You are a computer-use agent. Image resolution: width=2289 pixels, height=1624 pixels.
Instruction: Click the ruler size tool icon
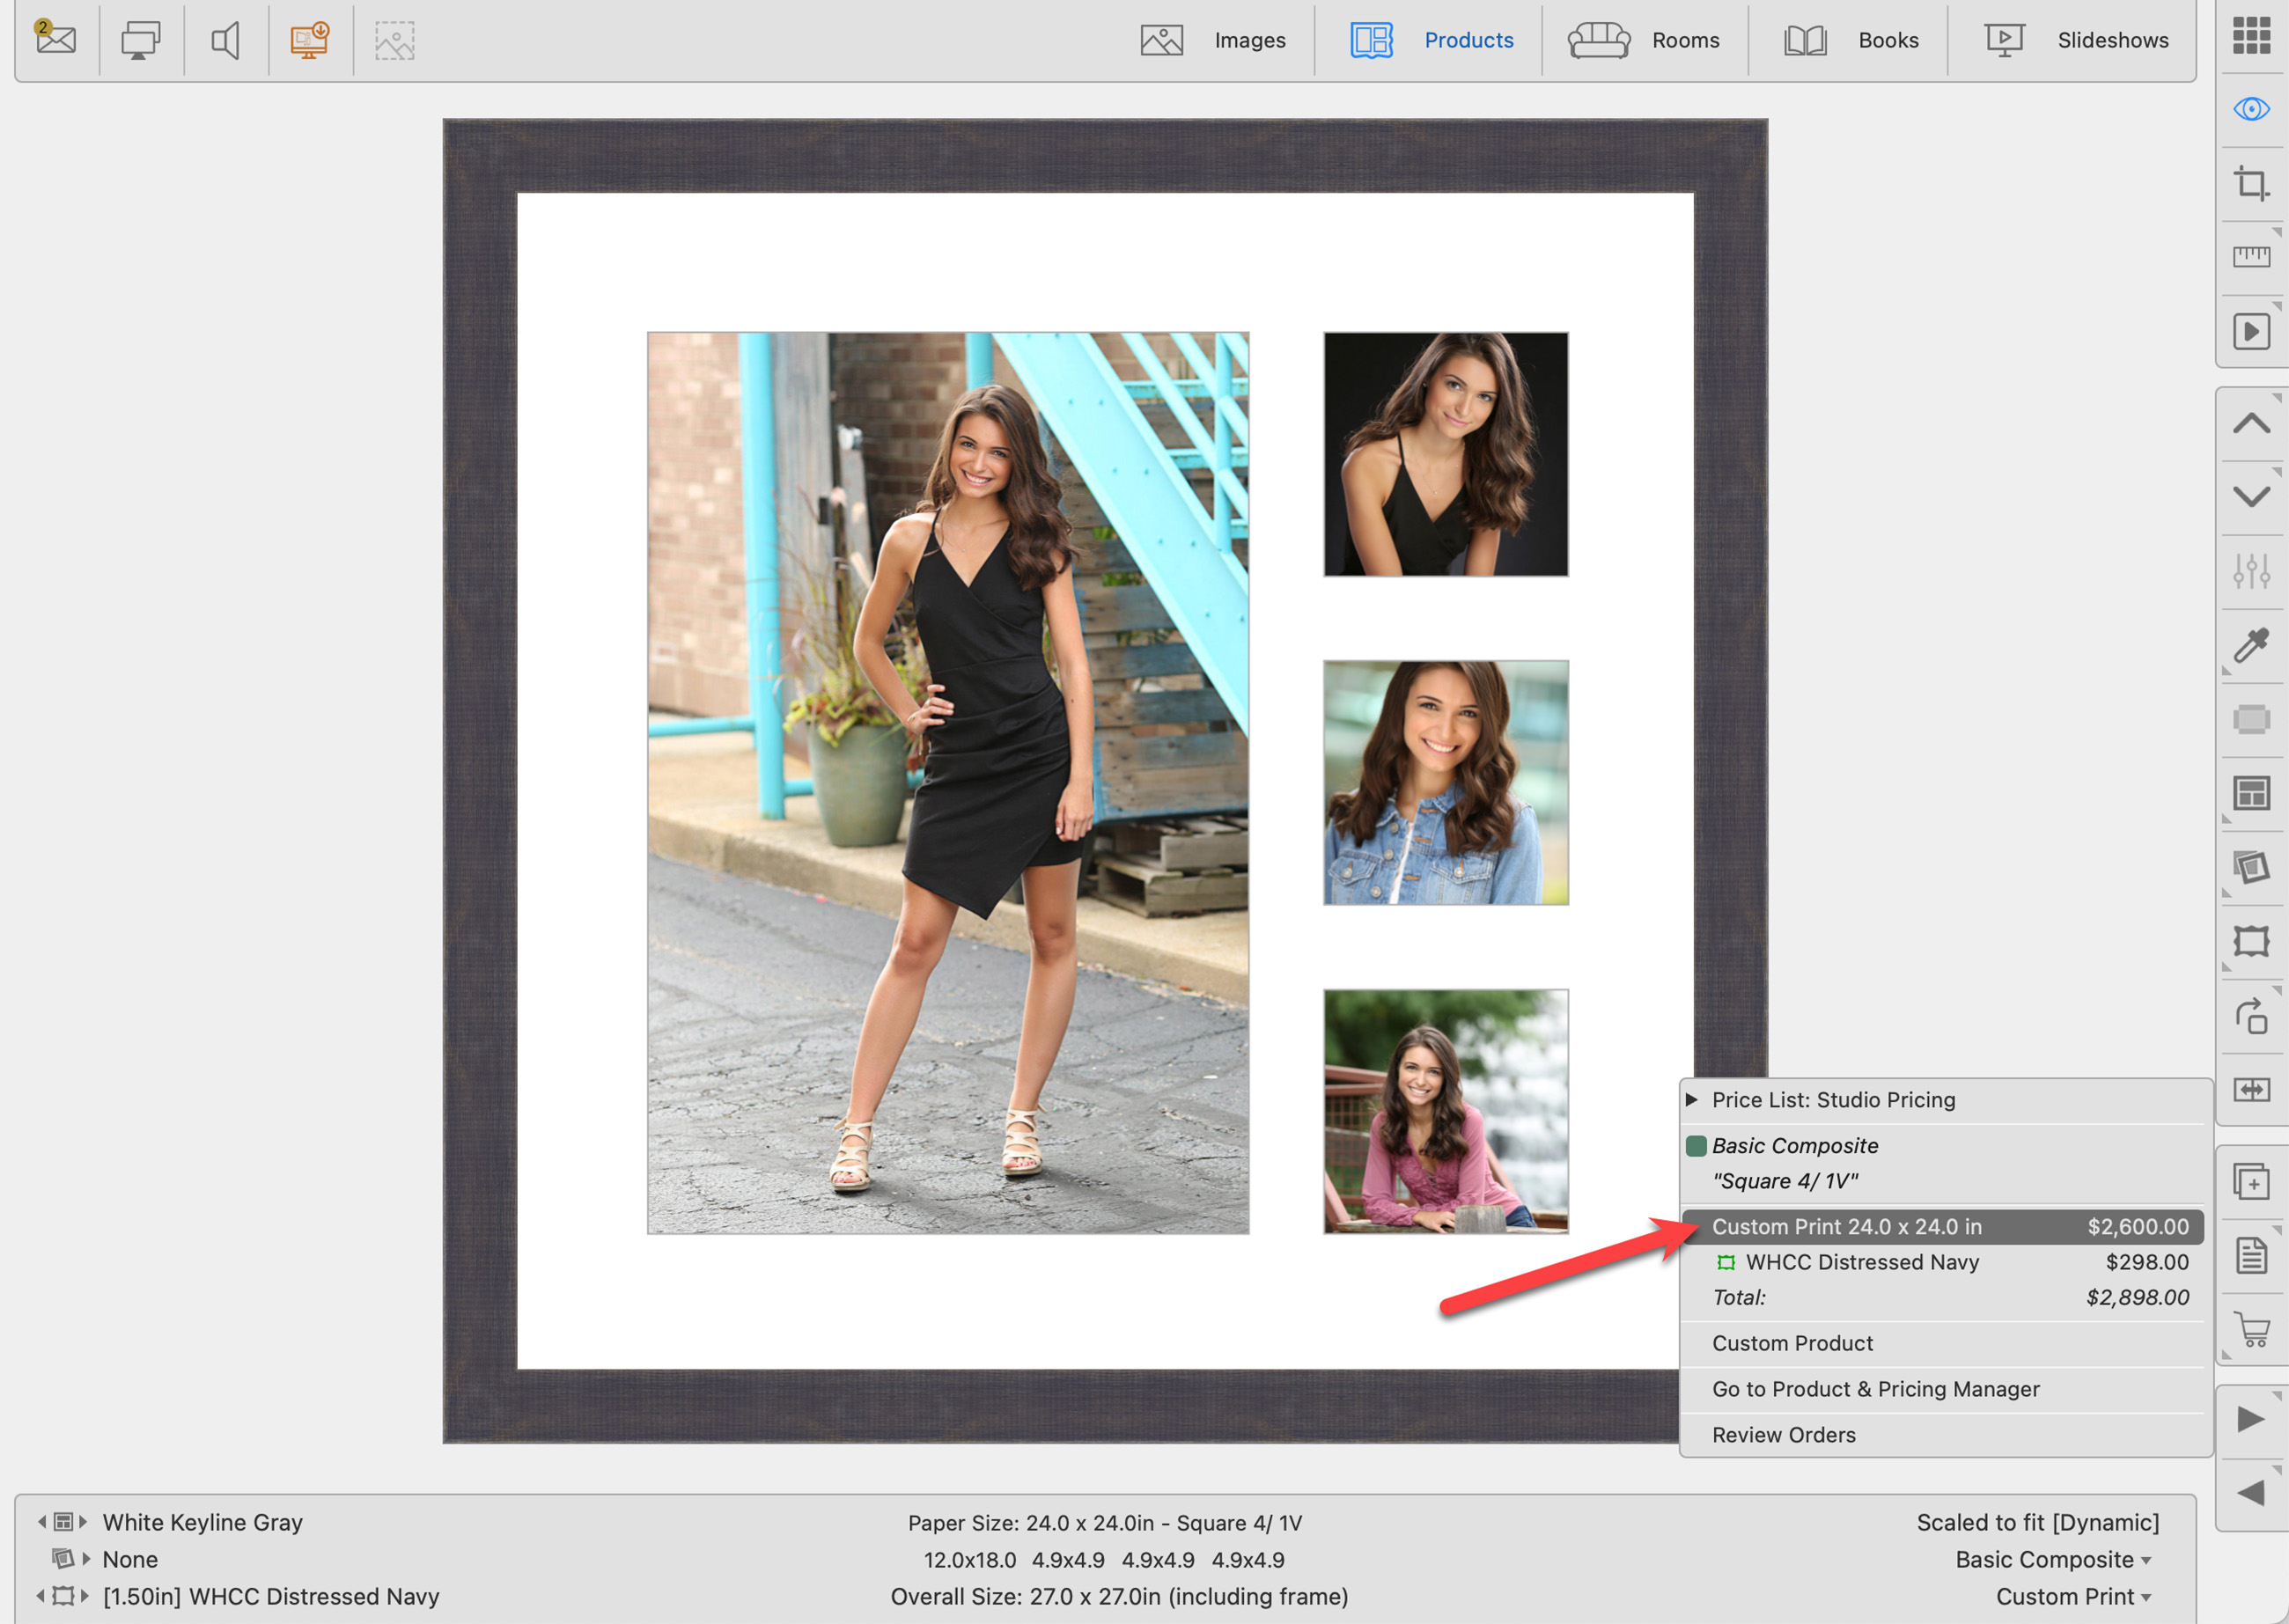tap(2250, 257)
